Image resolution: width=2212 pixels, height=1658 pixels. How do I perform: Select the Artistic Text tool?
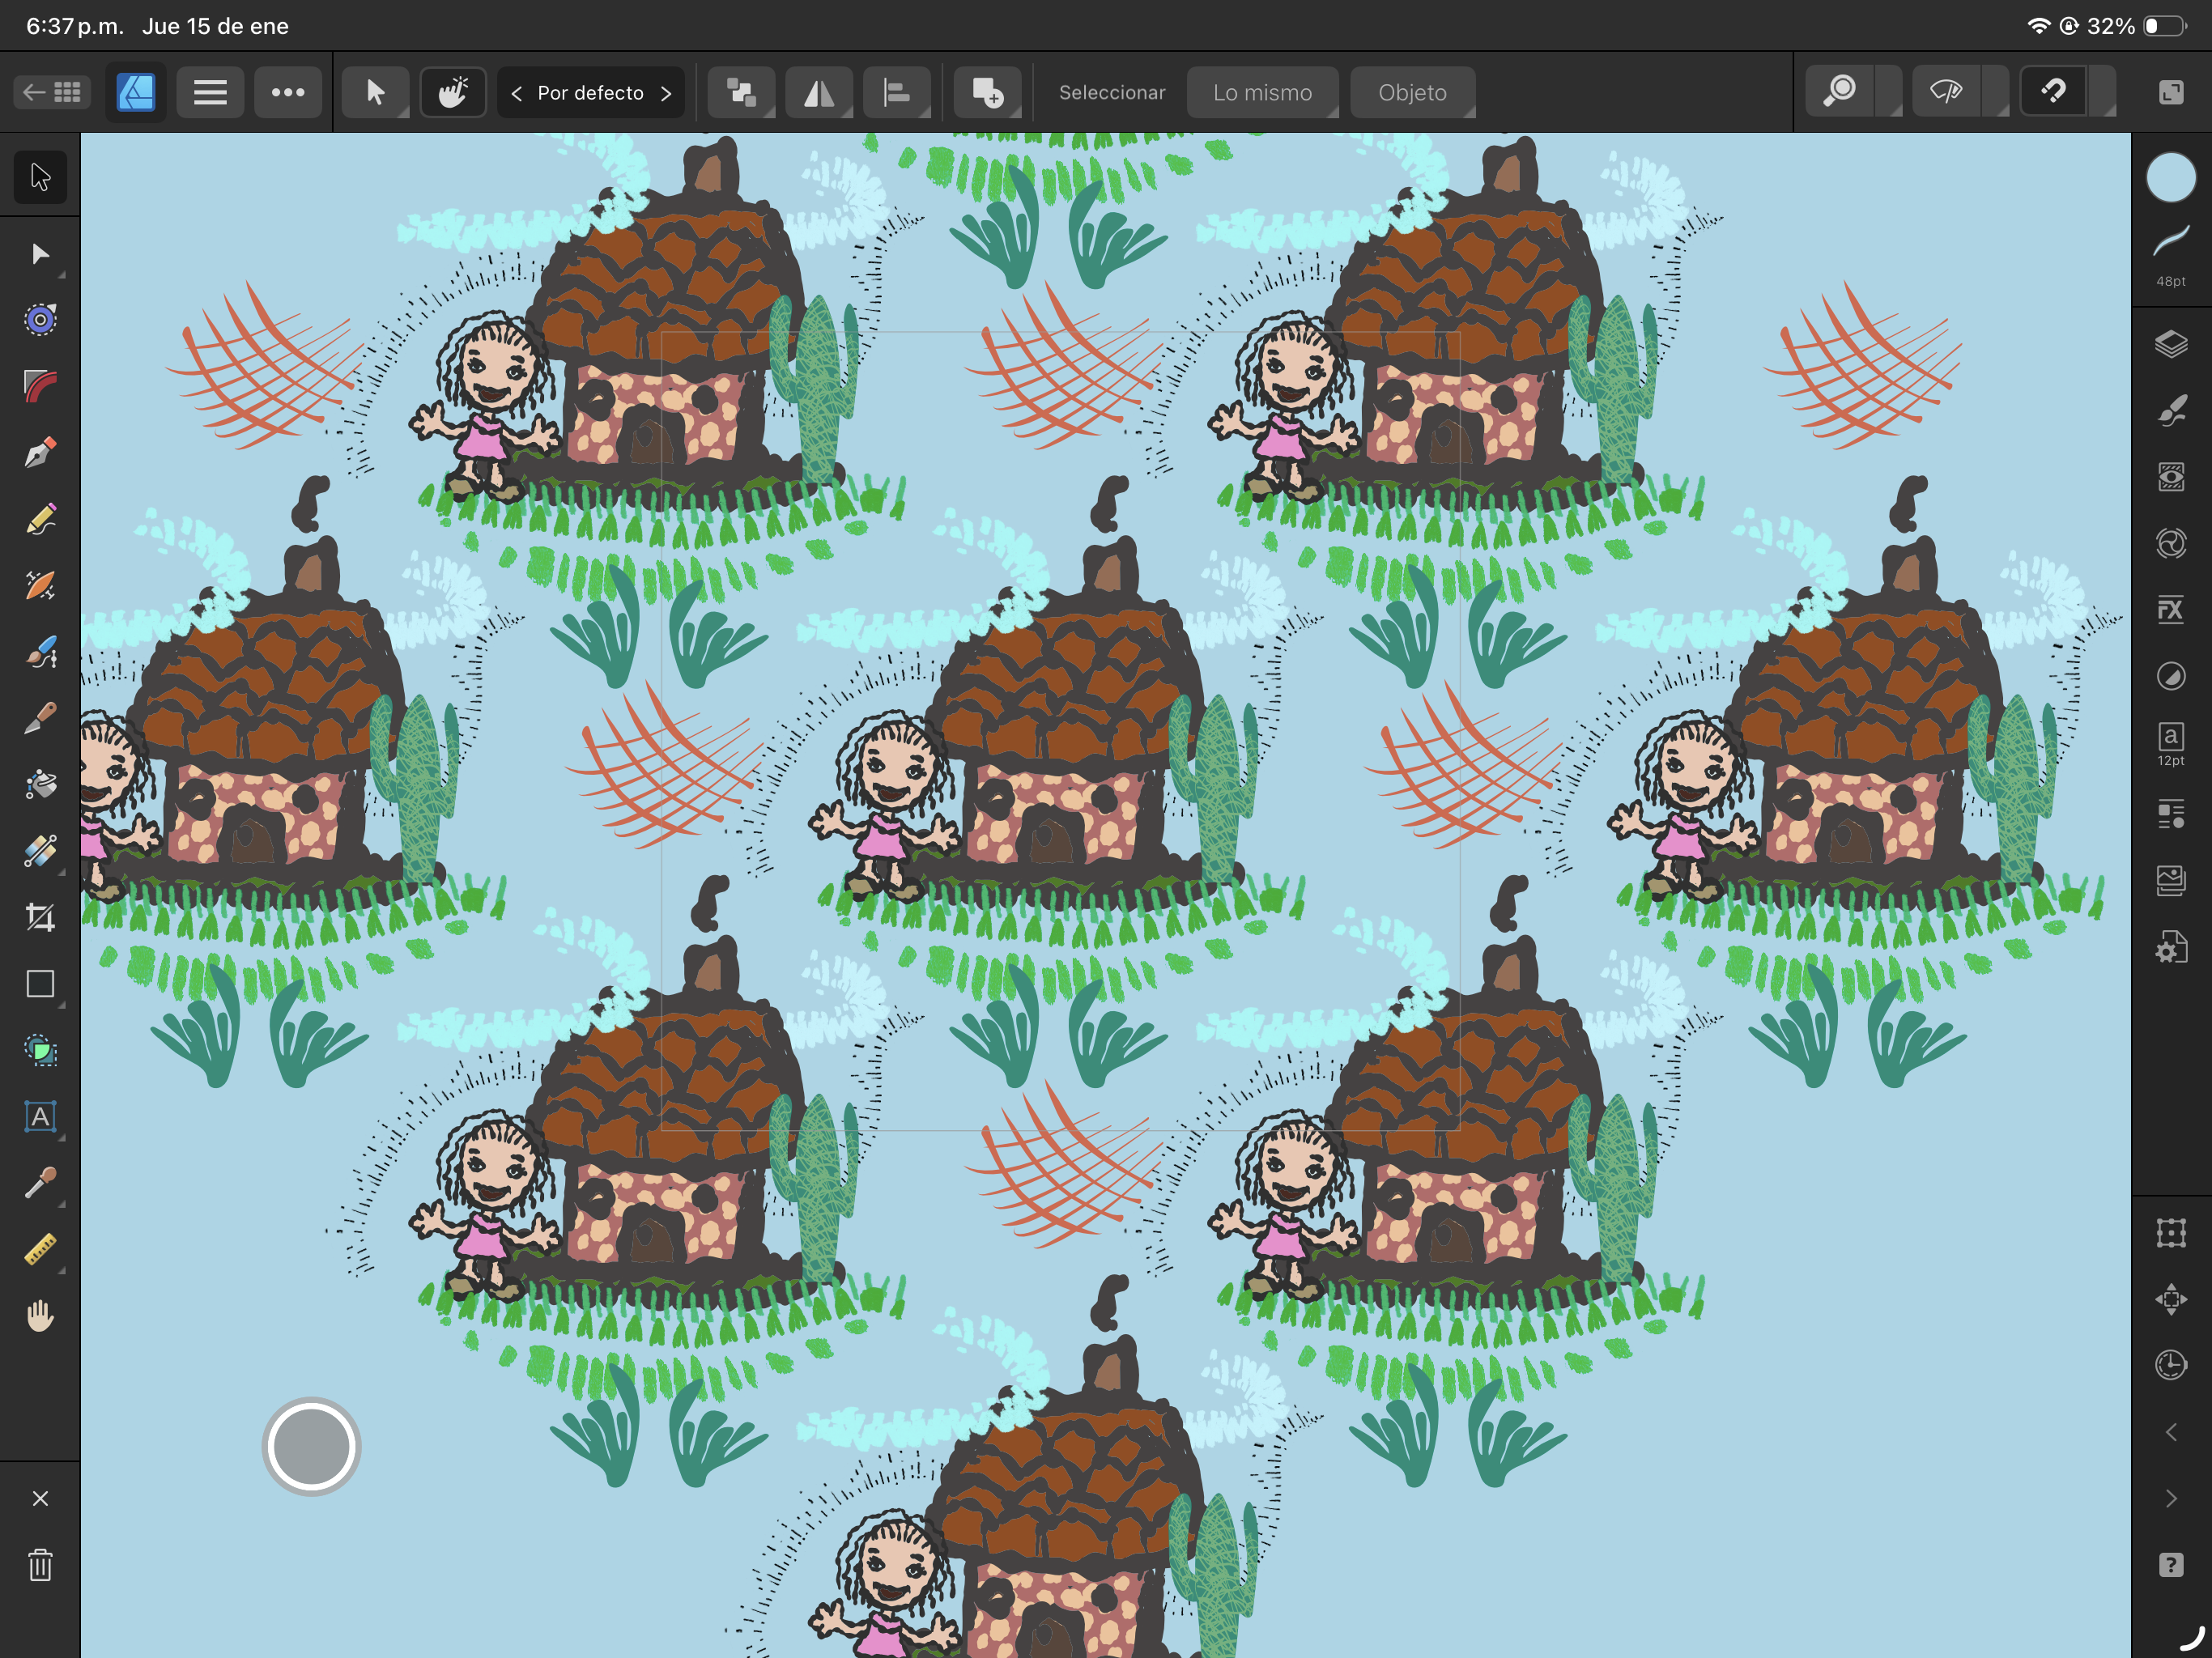40,1117
